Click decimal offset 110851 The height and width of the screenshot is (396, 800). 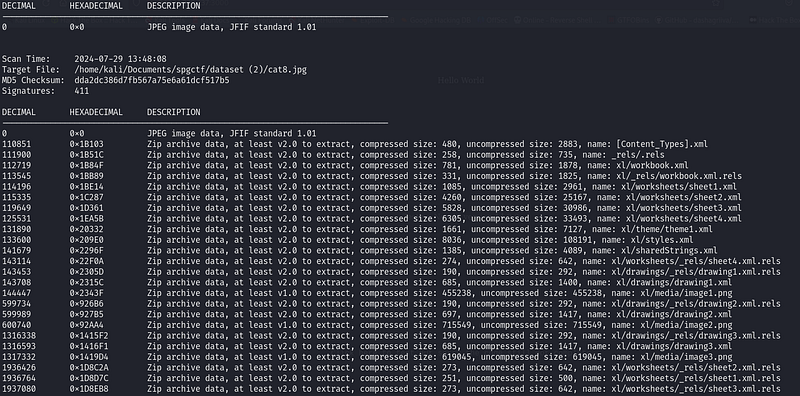16,144
